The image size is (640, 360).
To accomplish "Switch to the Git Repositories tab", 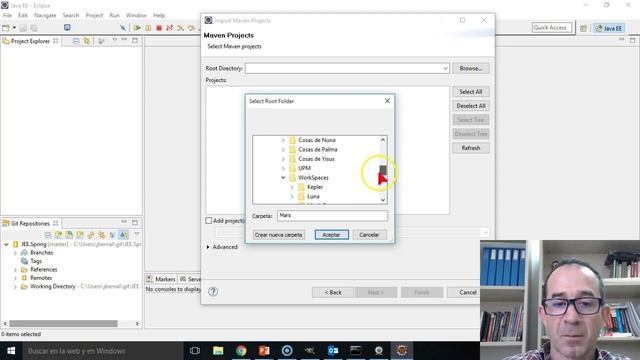I will [x=31, y=223].
